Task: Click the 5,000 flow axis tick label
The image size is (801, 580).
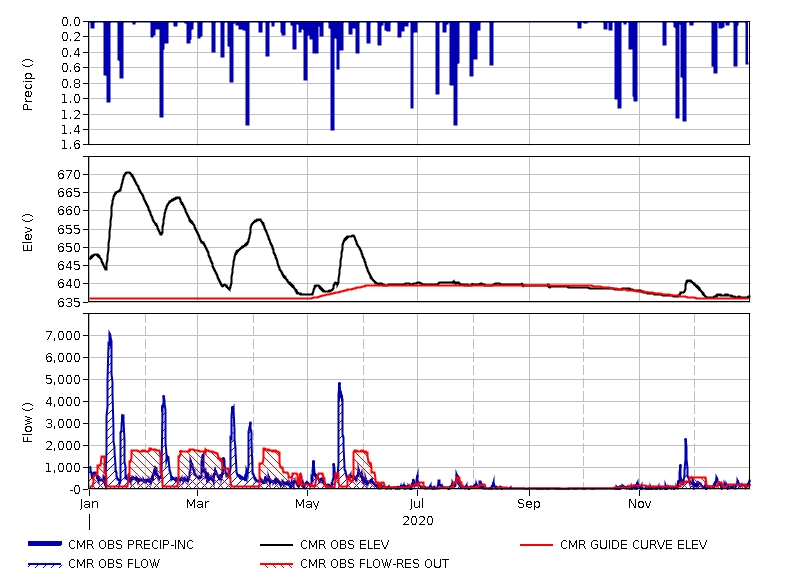Action: click(x=63, y=380)
